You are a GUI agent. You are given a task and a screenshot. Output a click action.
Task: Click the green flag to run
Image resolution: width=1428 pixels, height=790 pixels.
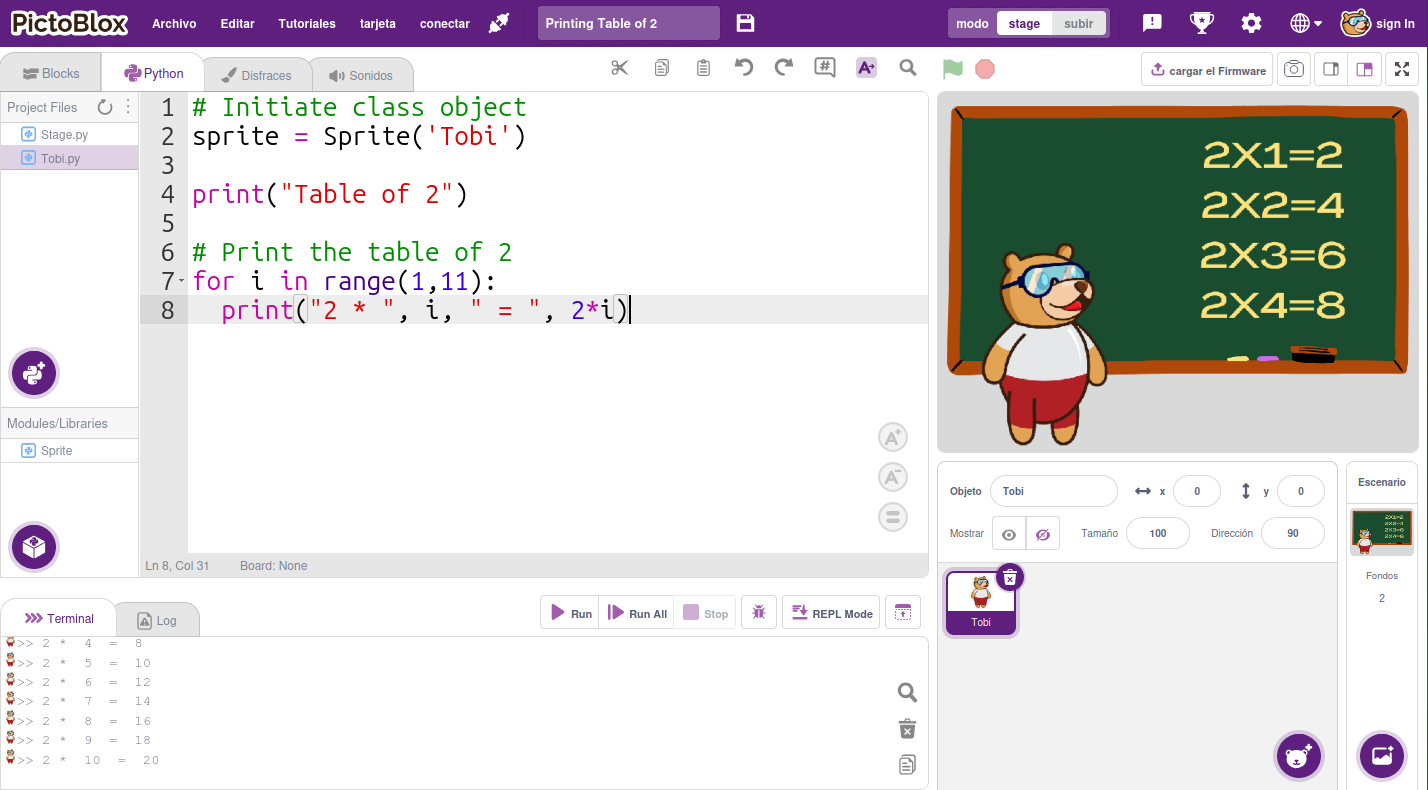tap(952, 69)
